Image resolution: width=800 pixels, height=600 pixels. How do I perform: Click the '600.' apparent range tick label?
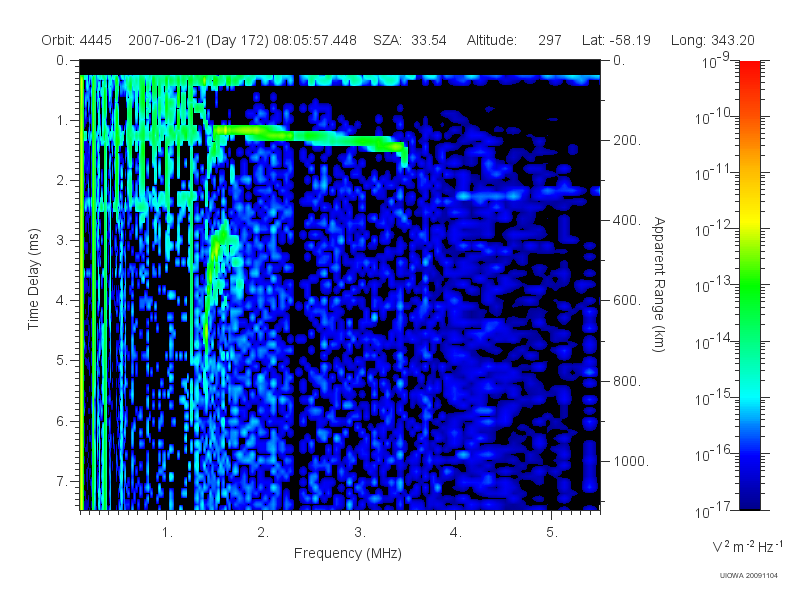coord(626,301)
